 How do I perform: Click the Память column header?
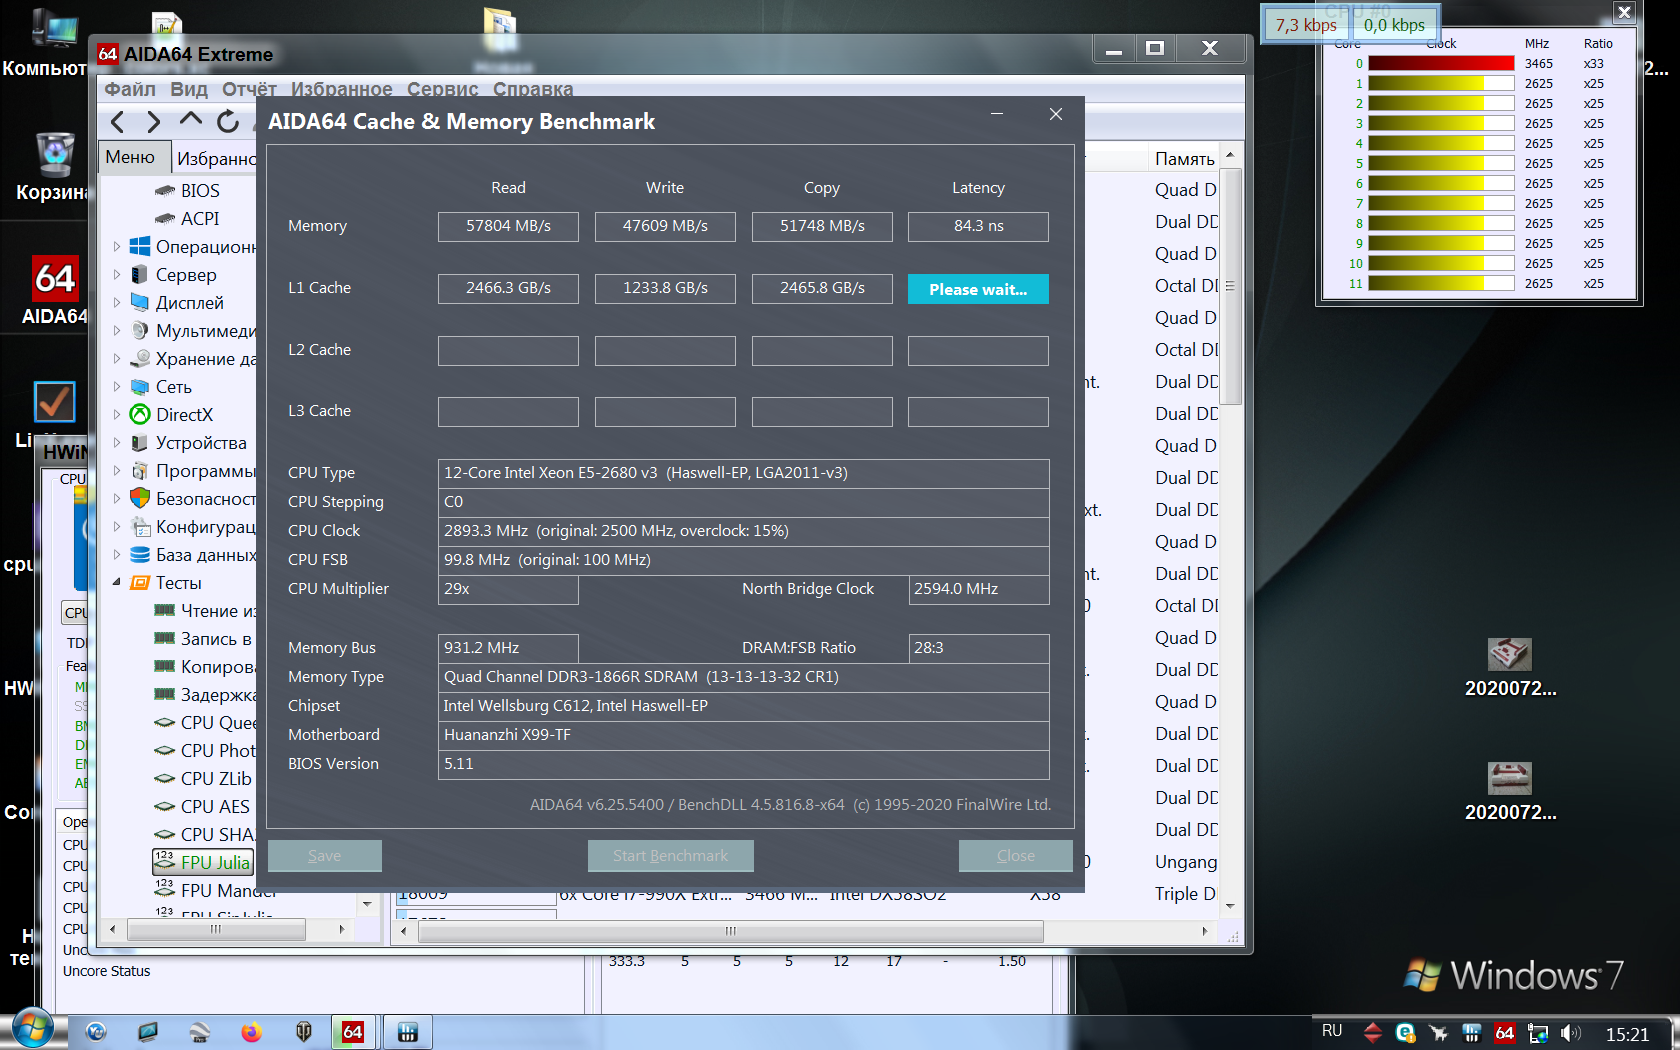click(x=1185, y=159)
